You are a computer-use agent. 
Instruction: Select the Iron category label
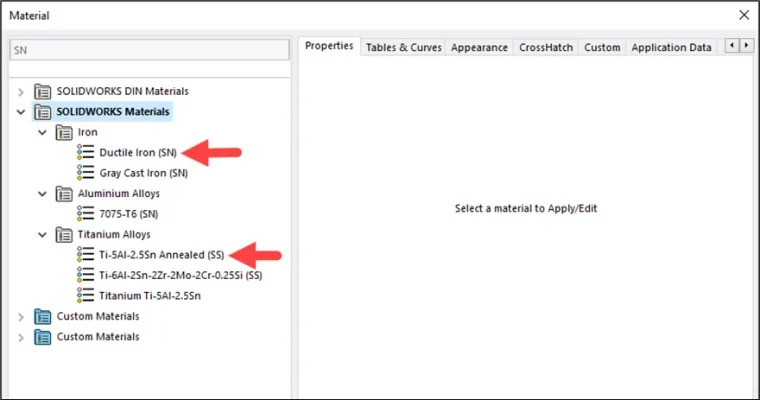[x=88, y=132]
